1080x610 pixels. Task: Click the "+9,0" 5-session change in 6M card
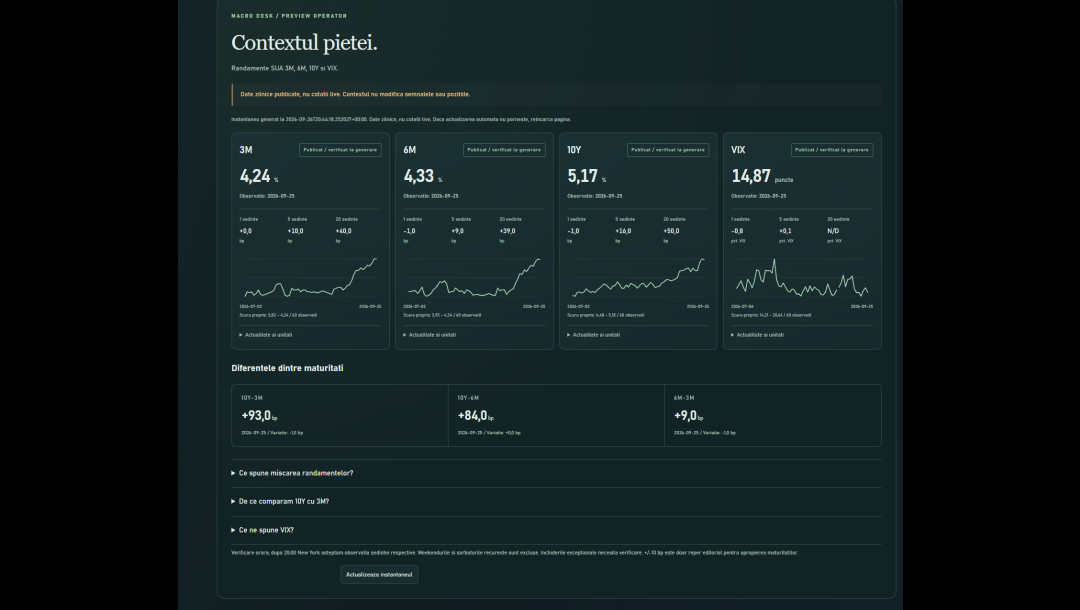coord(457,231)
